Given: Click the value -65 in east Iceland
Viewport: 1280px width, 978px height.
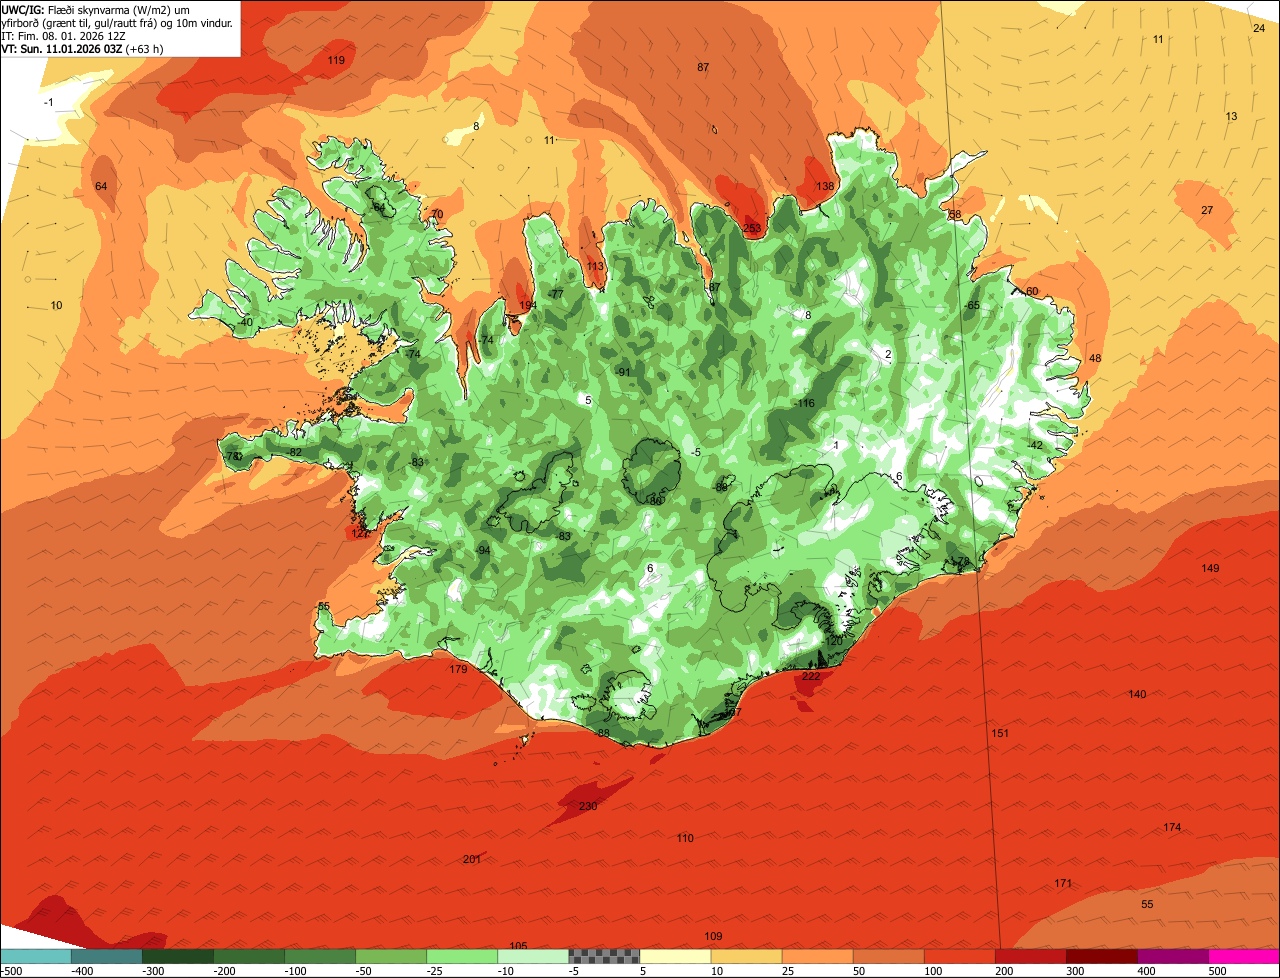Looking at the screenshot, I should click(x=972, y=305).
